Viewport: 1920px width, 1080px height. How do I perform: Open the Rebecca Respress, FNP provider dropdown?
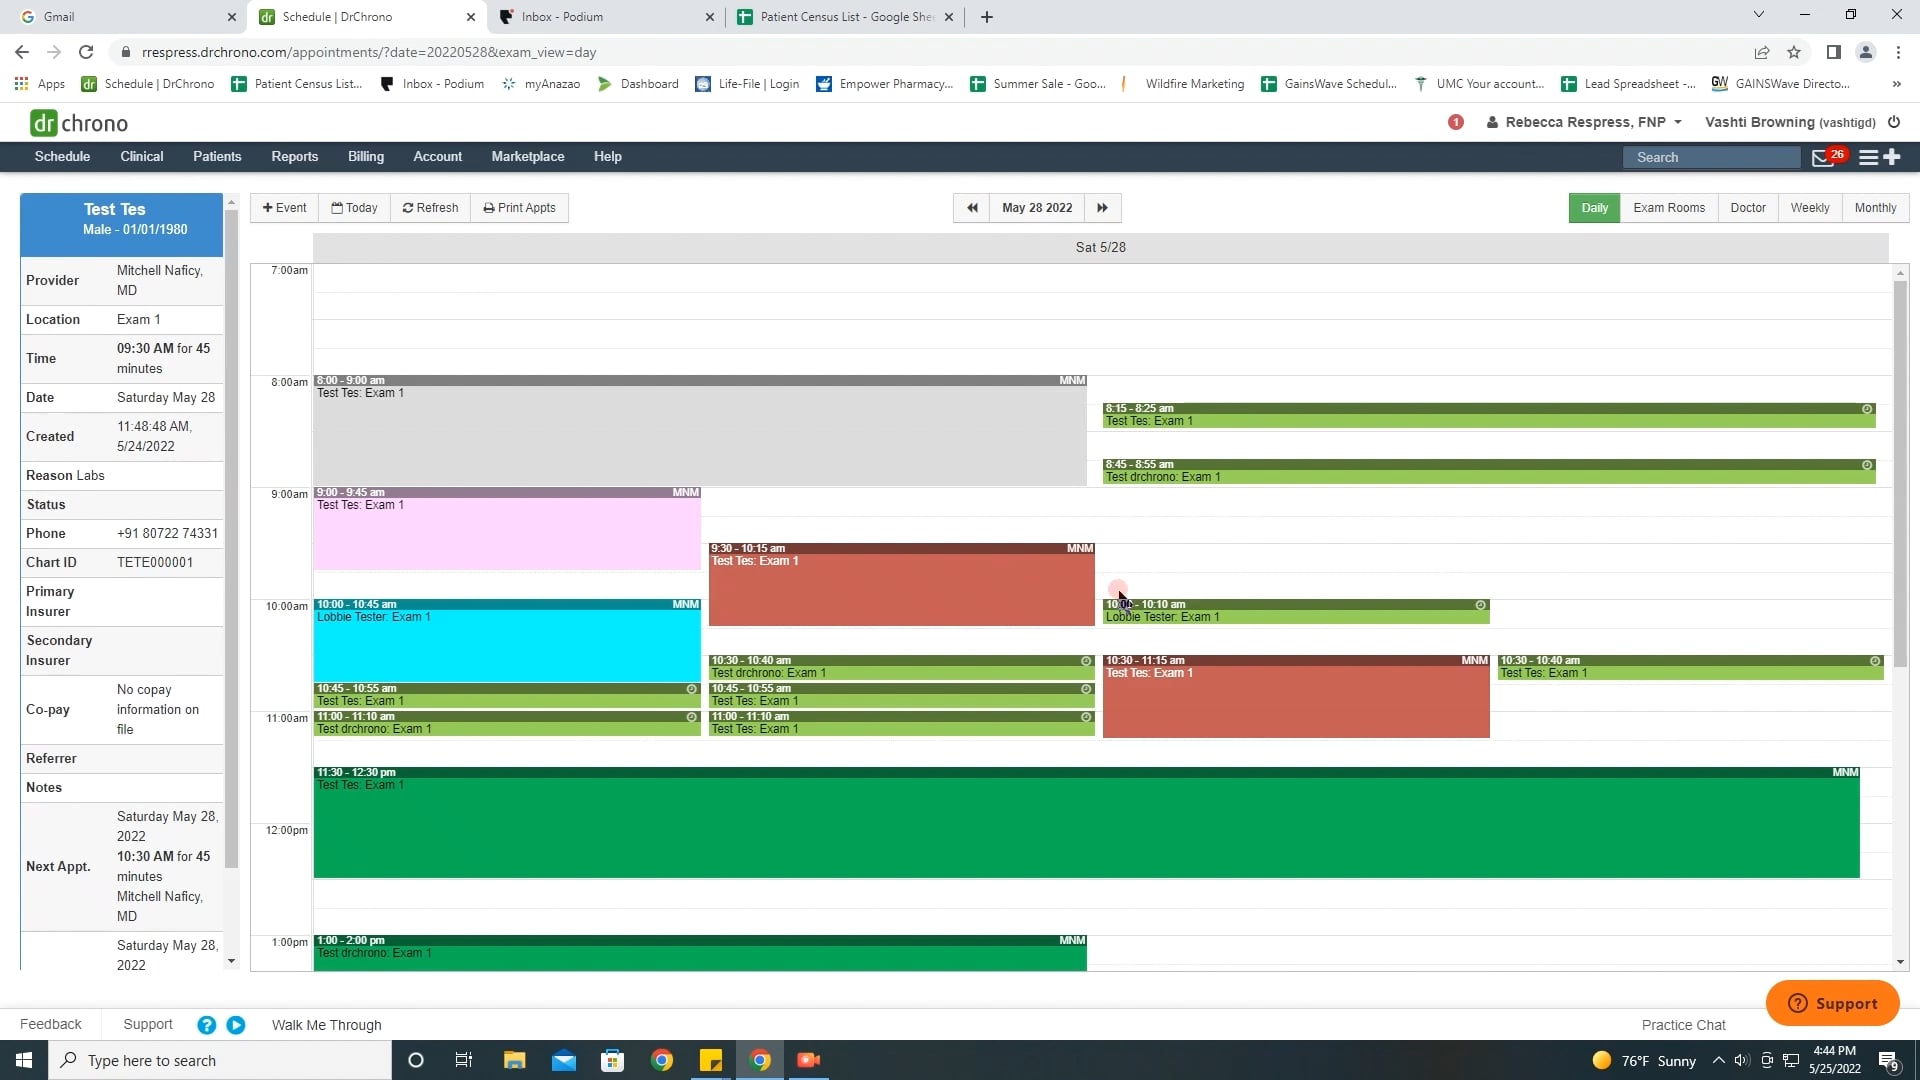(x=1585, y=122)
